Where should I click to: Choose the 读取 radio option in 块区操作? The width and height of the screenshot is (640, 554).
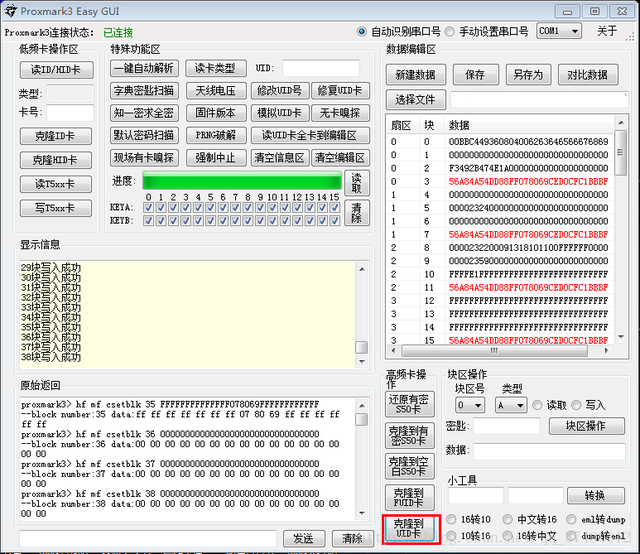pyautogui.click(x=538, y=405)
